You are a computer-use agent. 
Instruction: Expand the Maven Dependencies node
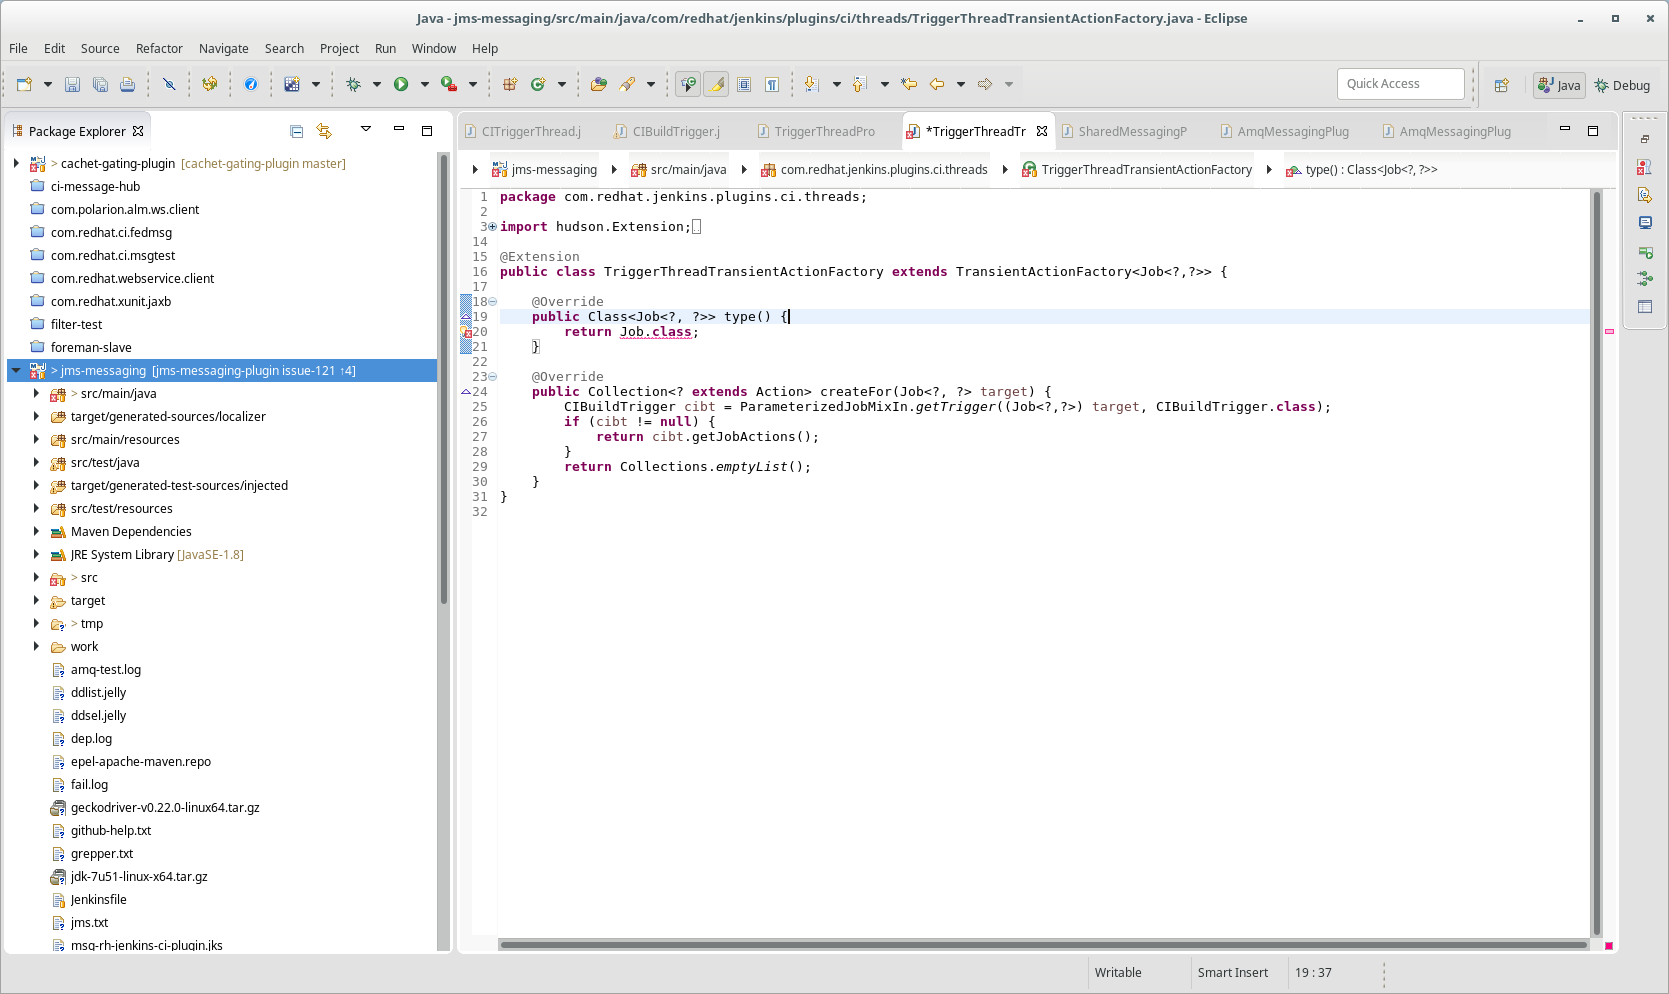point(36,531)
